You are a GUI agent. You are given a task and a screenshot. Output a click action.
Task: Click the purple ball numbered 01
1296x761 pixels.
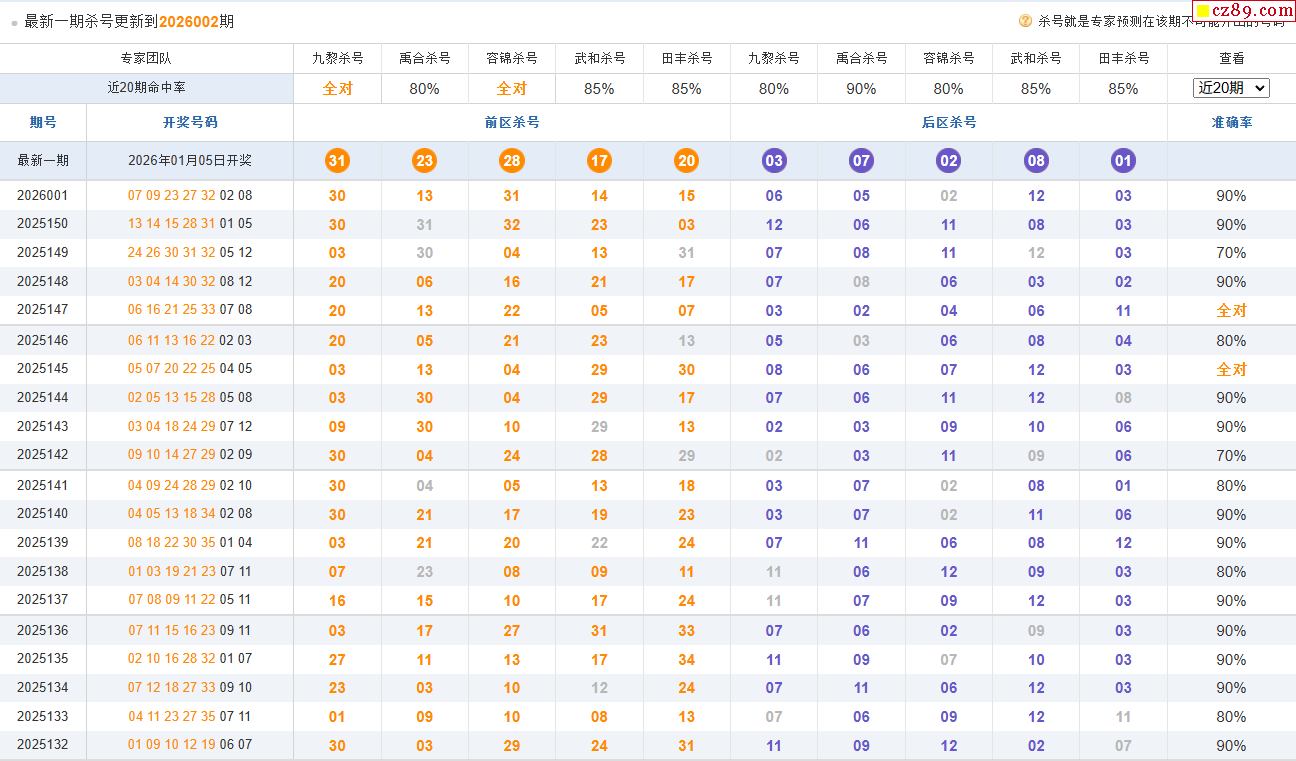pos(1123,161)
